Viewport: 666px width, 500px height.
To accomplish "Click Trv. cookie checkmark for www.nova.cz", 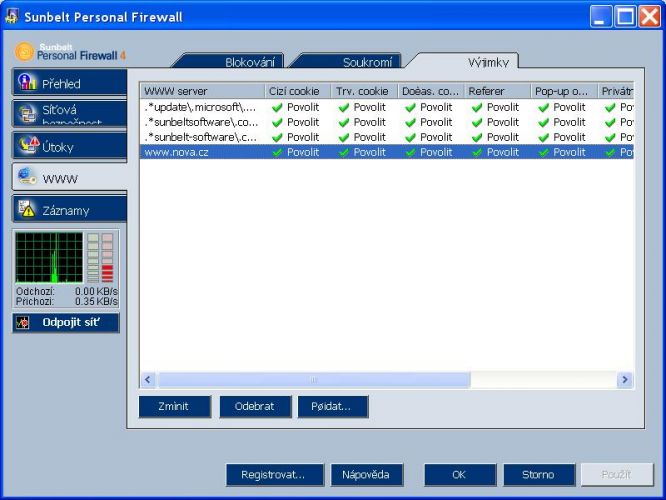I will click(x=344, y=152).
